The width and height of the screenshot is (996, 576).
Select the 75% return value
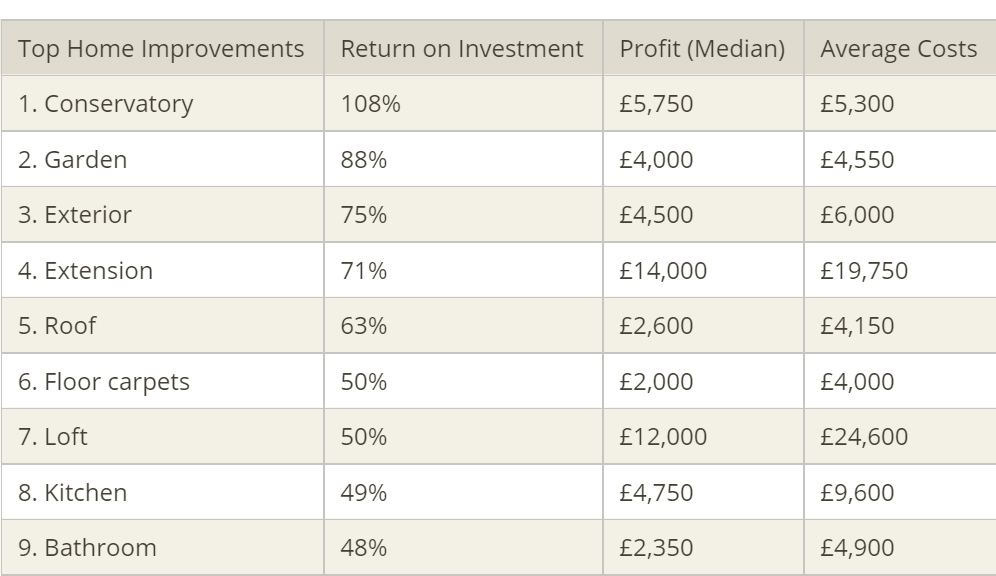[x=363, y=215]
